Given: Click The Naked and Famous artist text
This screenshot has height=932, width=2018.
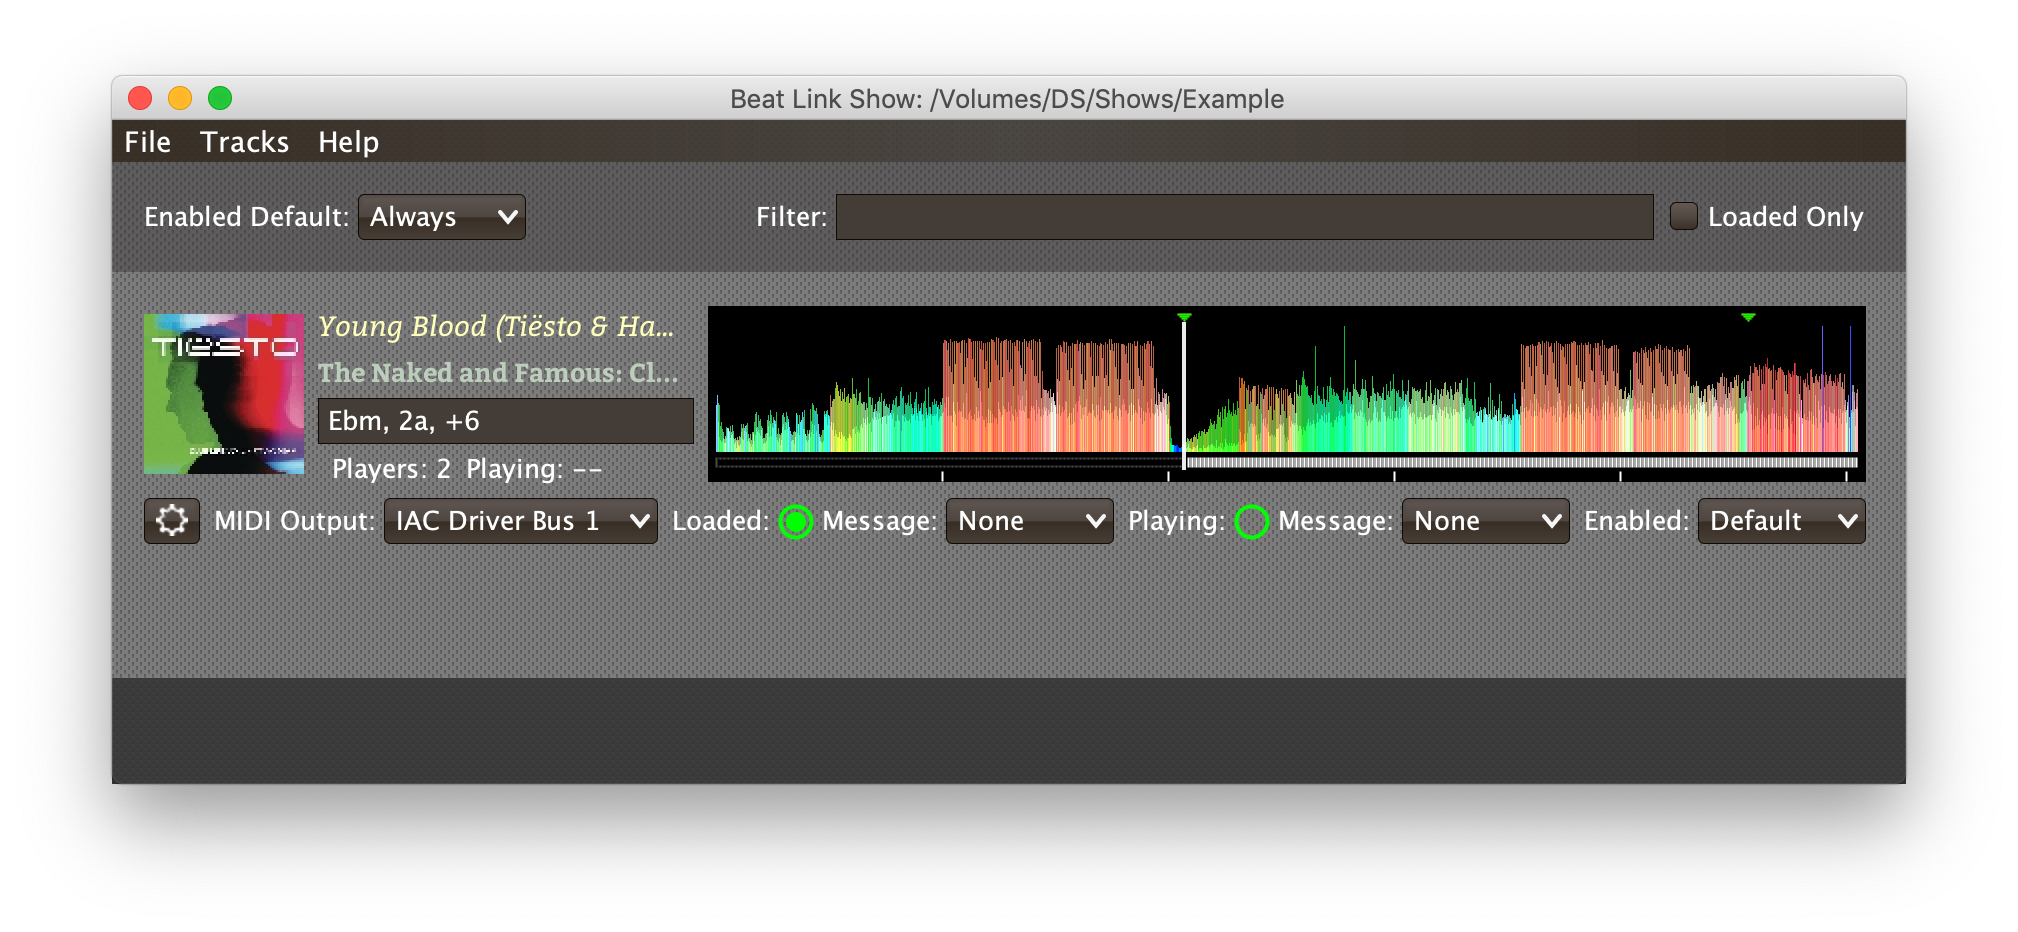Looking at the screenshot, I should pyautogui.click(x=498, y=373).
